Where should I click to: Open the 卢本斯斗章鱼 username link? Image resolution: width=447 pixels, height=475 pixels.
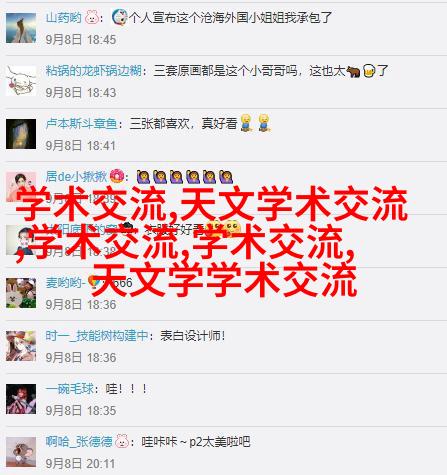(82, 124)
